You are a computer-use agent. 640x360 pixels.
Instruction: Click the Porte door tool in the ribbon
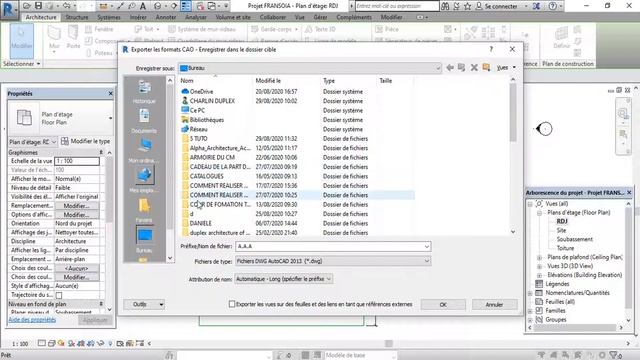pos(73,37)
